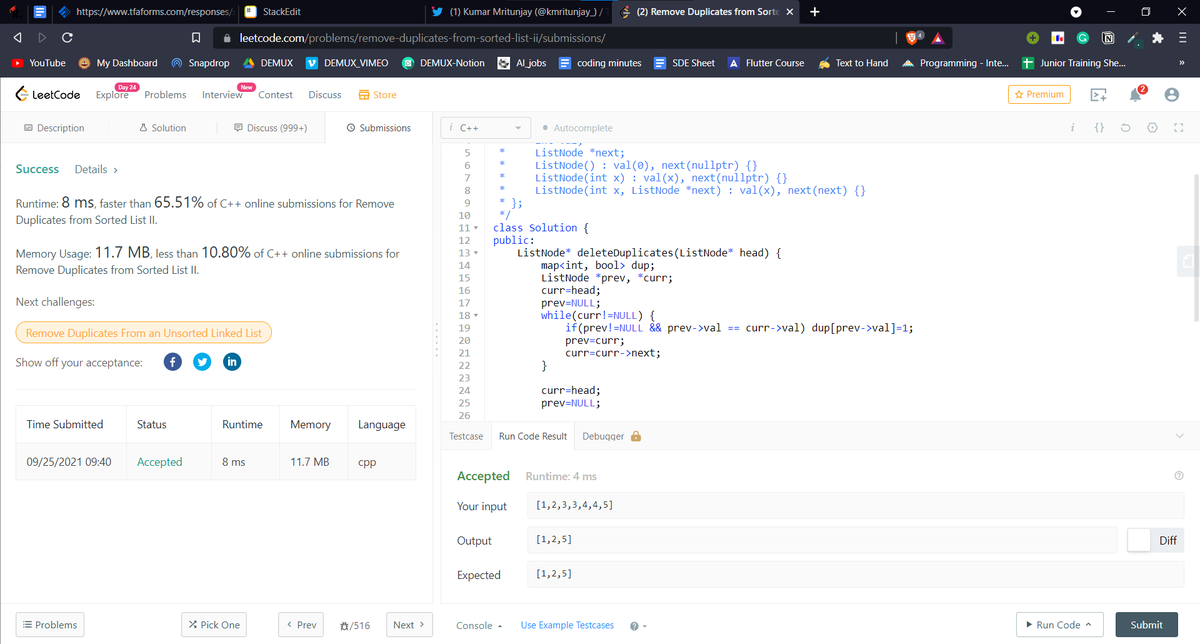Open Remove Duplicates From an Unsorted Linked List
The height and width of the screenshot is (644, 1200).
click(x=144, y=333)
